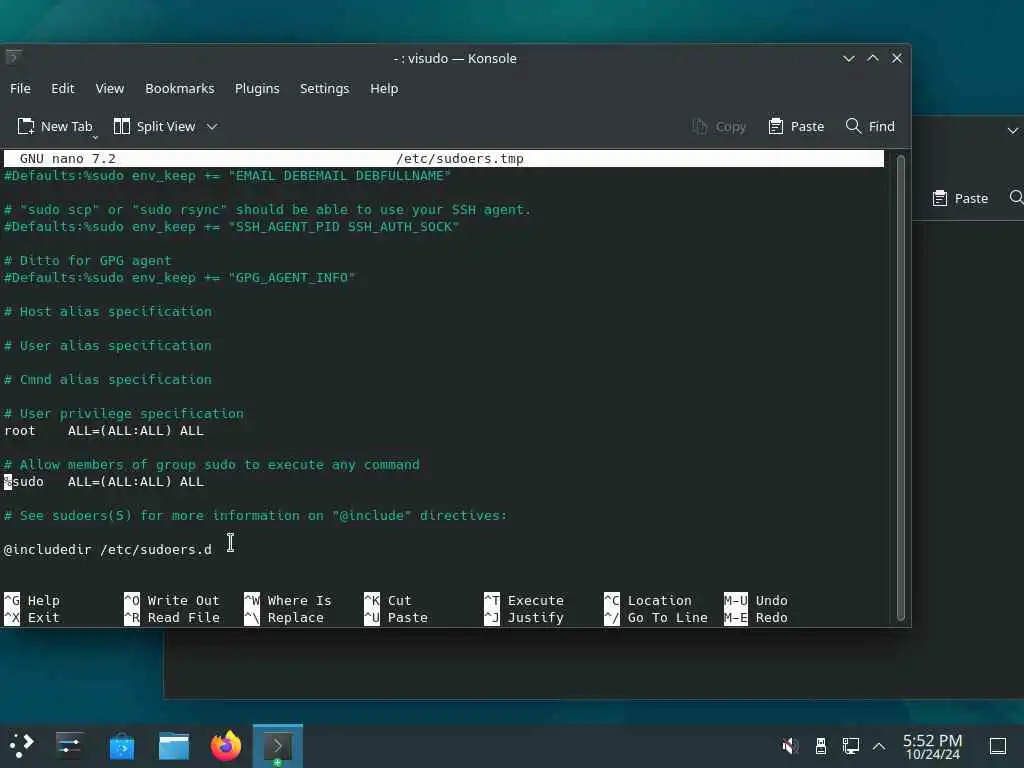Click the 'root ALL=(ALL:ALL) ALL' line
The height and width of the screenshot is (768, 1024).
[104, 431]
